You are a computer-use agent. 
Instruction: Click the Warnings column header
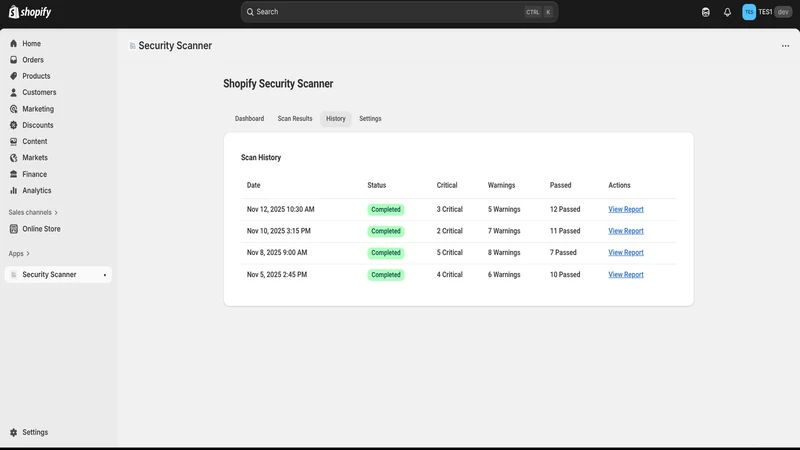pyautogui.click(x=502, y=185)
